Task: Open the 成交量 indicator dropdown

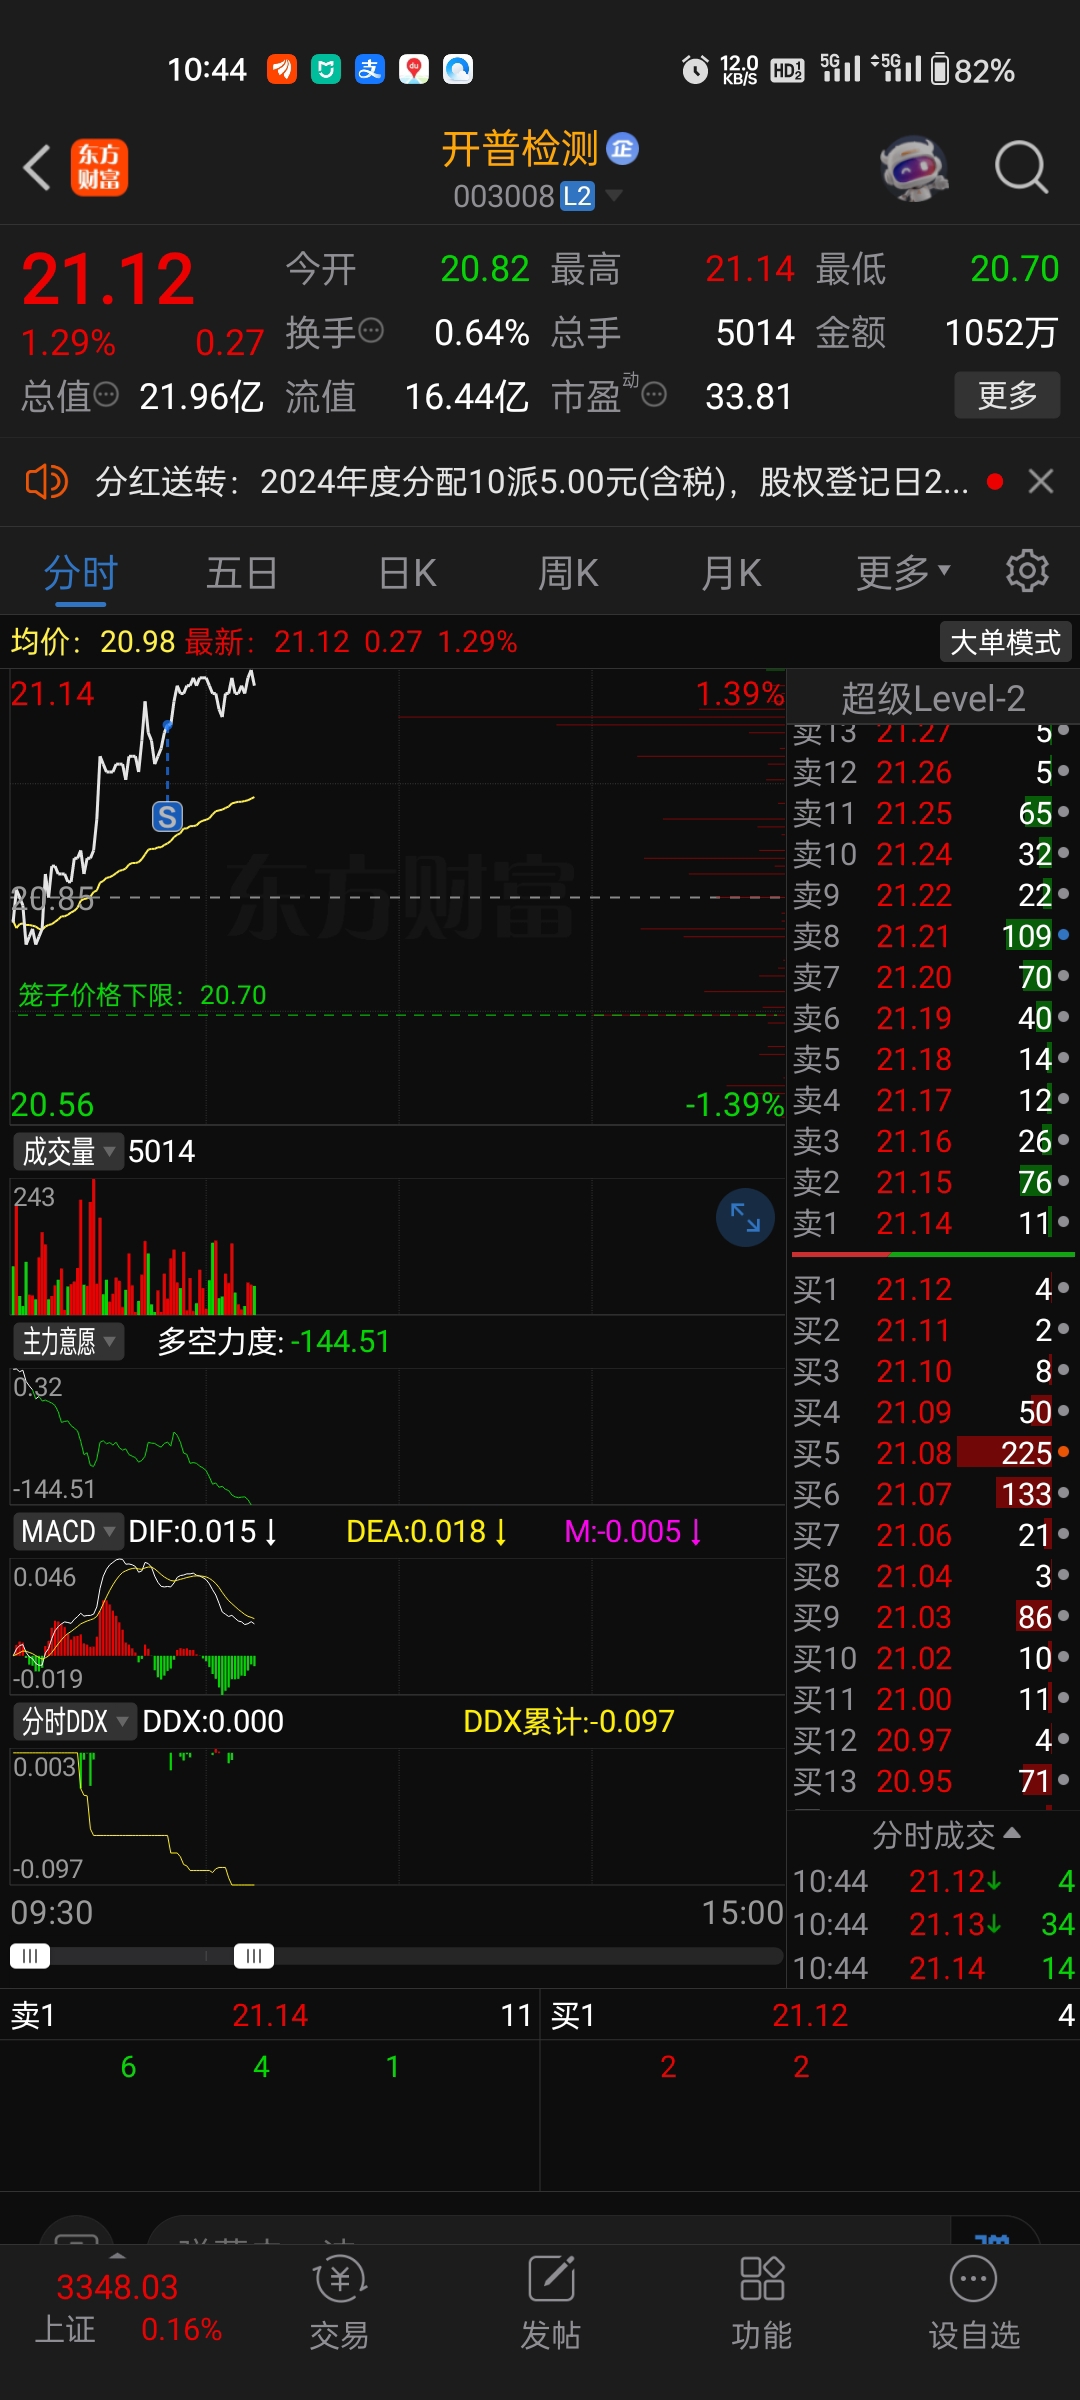Action: point(67,1151)
